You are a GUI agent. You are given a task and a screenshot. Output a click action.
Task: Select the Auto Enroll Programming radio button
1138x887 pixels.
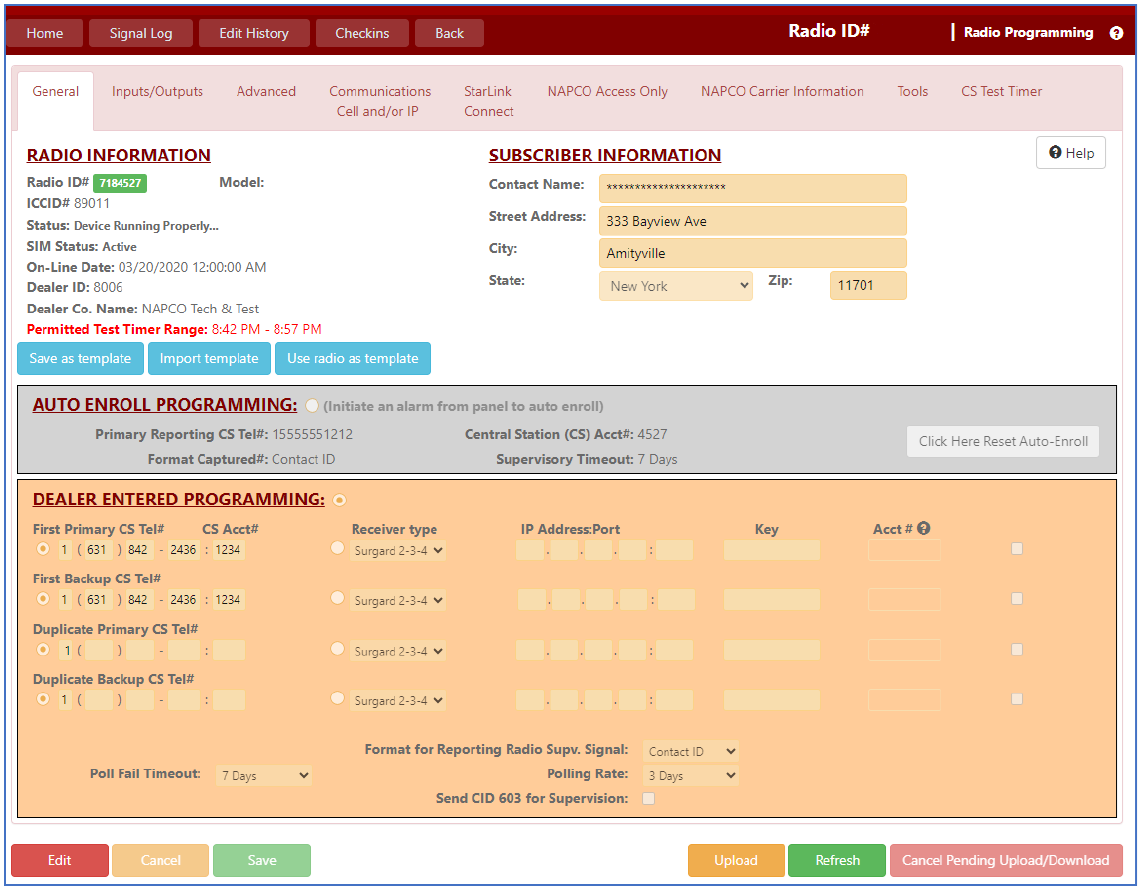pyautogui.click(x=313, y=406)
